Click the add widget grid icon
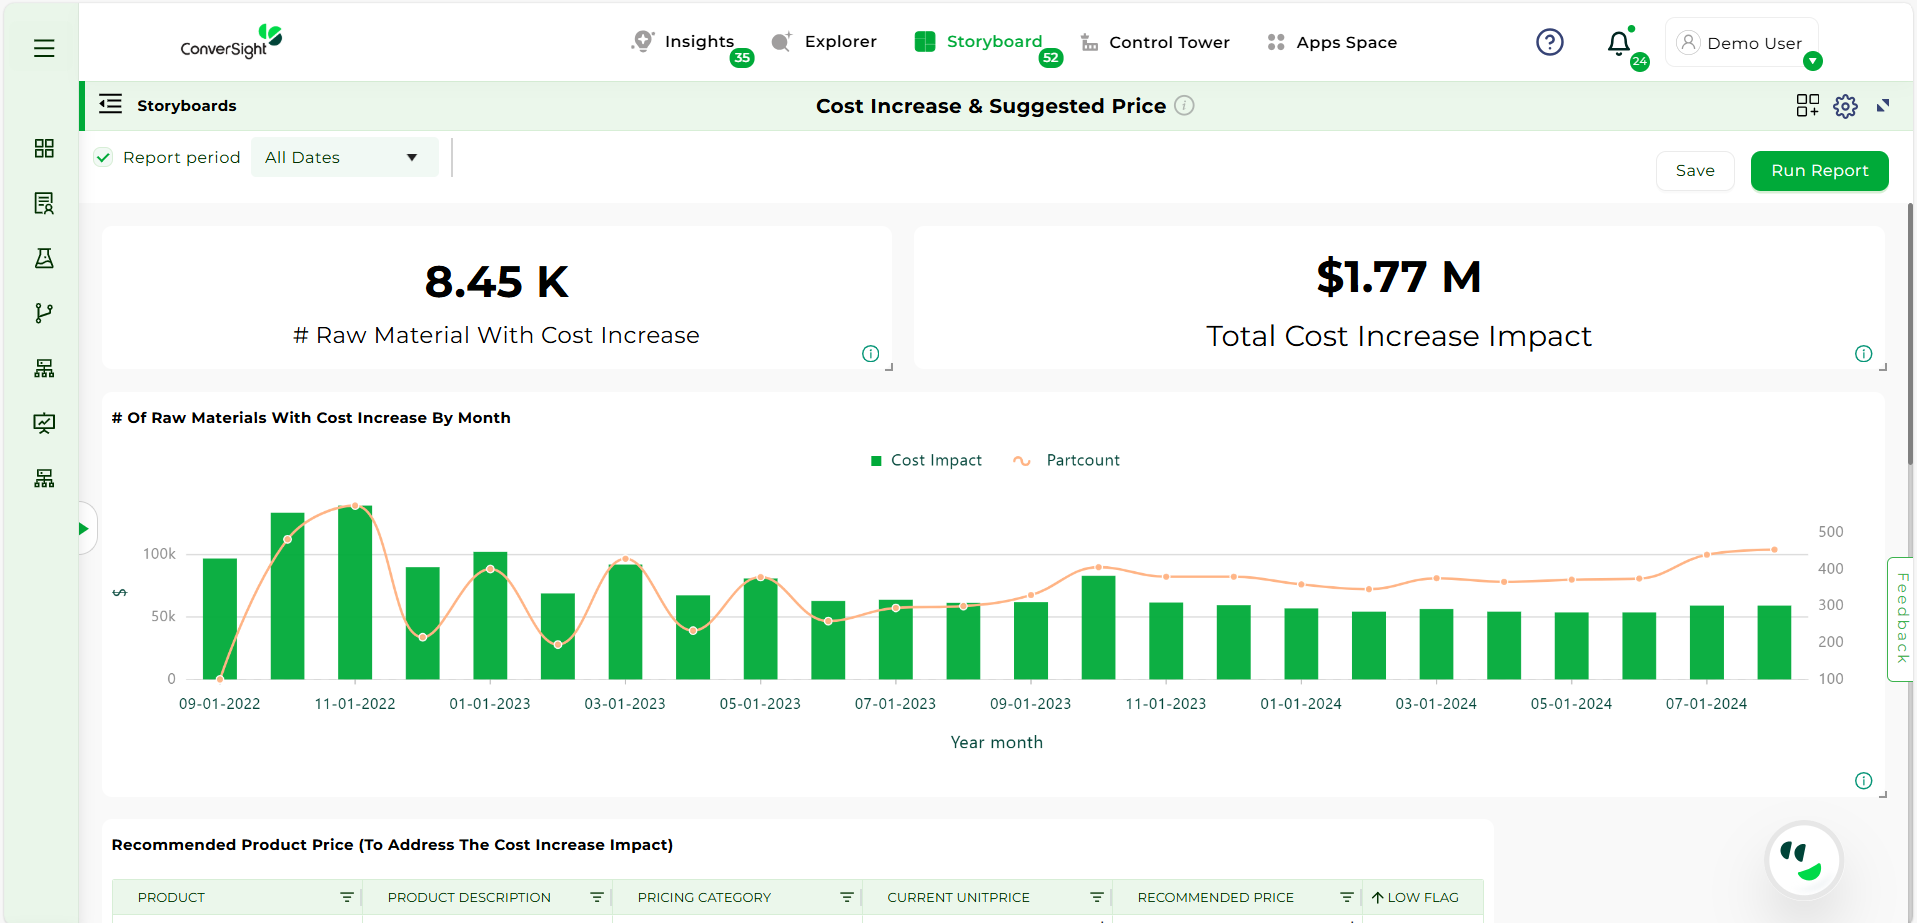 coord(1807,106)
